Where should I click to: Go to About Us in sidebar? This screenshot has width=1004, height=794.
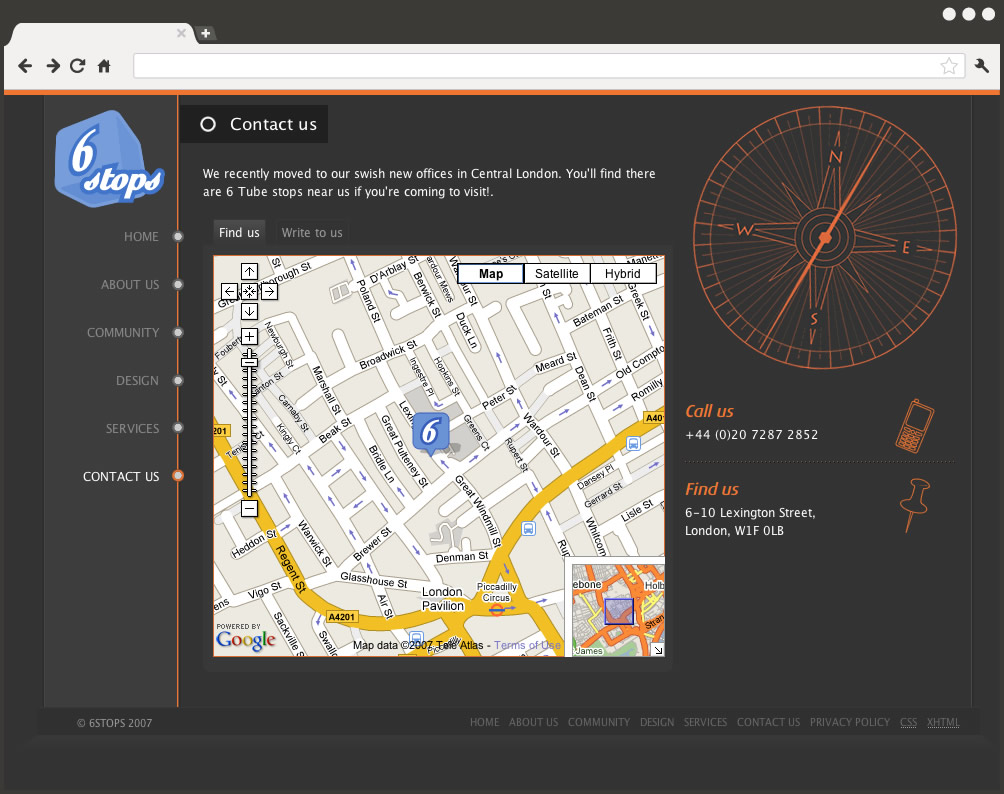130,285
